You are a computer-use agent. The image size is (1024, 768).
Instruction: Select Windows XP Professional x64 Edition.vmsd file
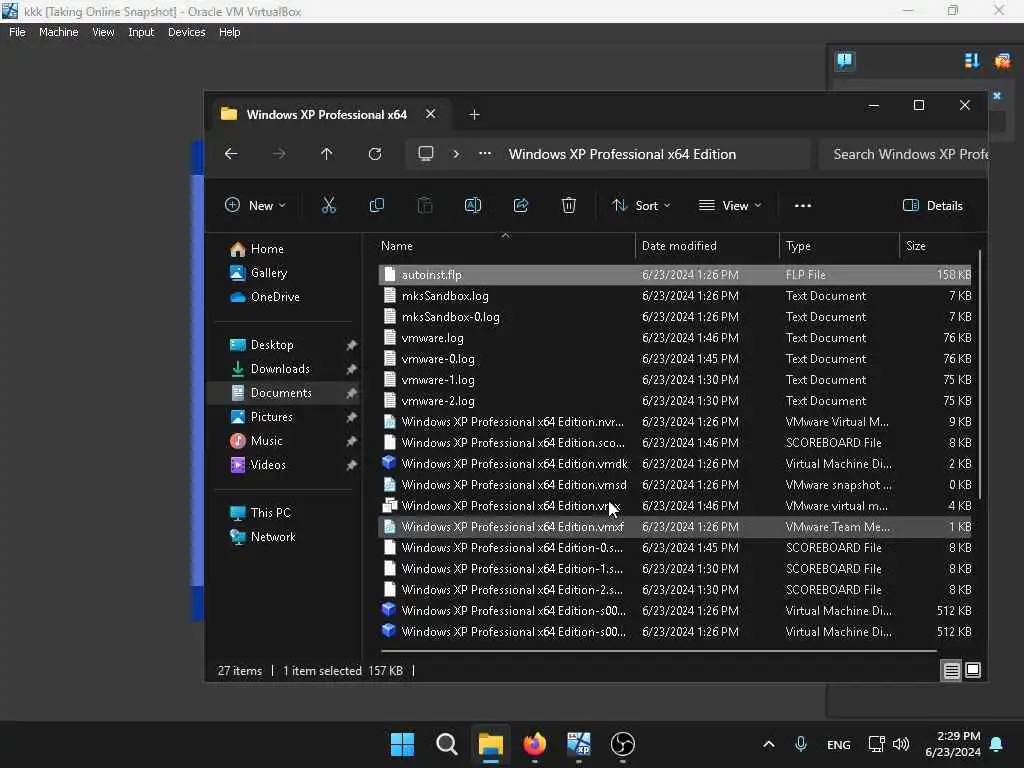[675, 485]
